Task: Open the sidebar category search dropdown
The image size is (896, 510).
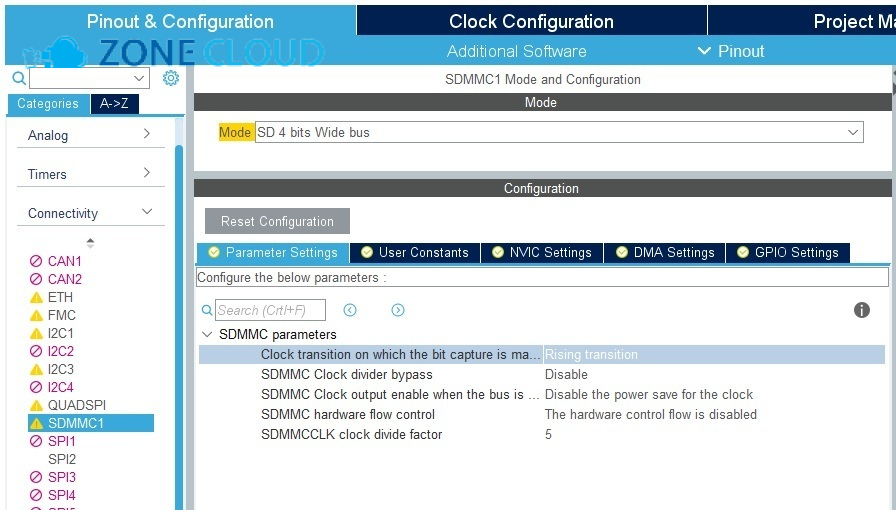Action: 139,78
